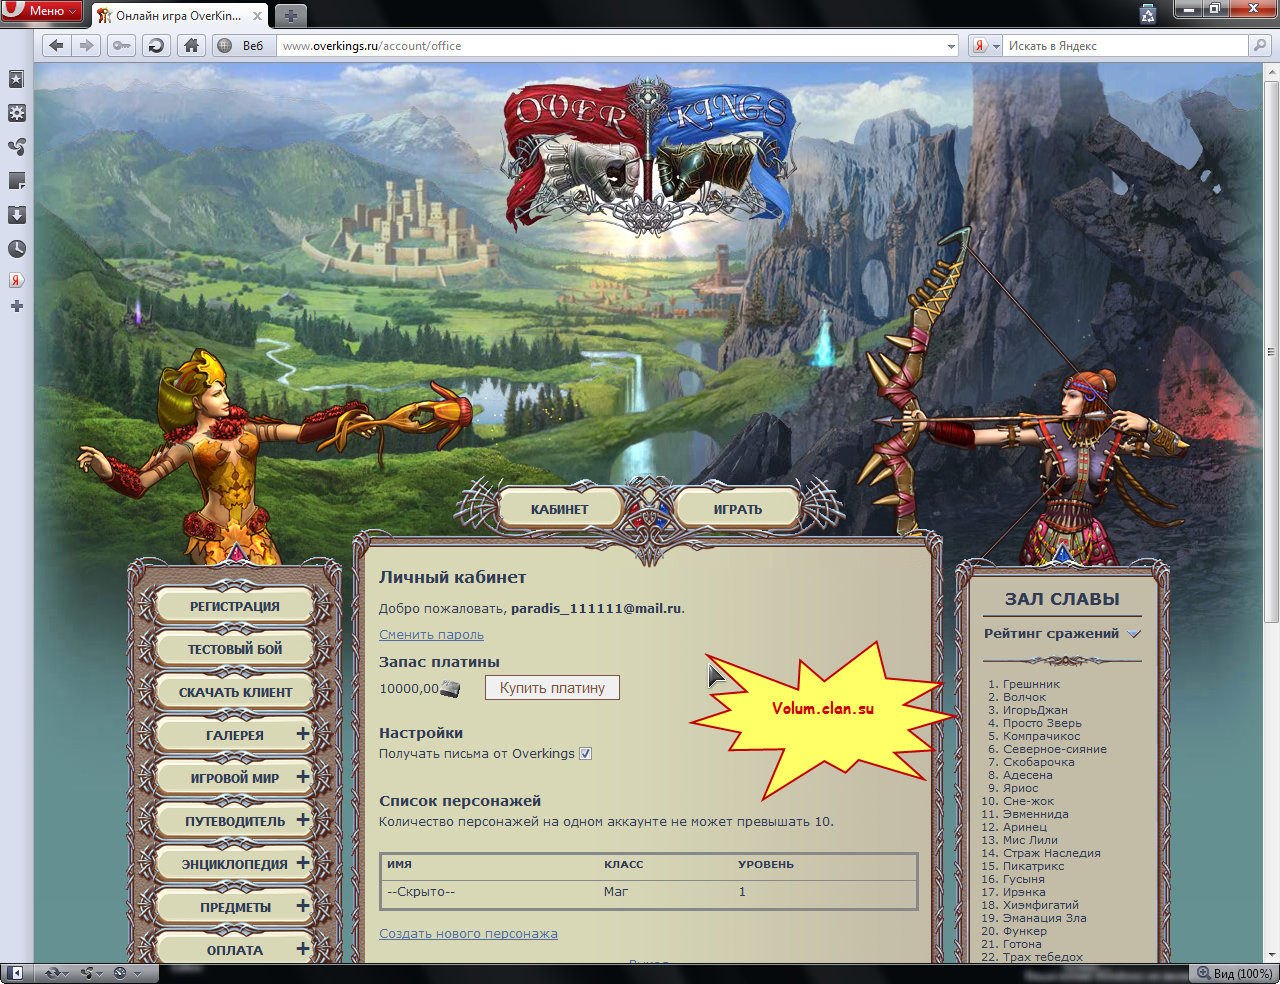Open closed tabs recycle bin
Screen dimensions: 1280x984
(1148, 13)
